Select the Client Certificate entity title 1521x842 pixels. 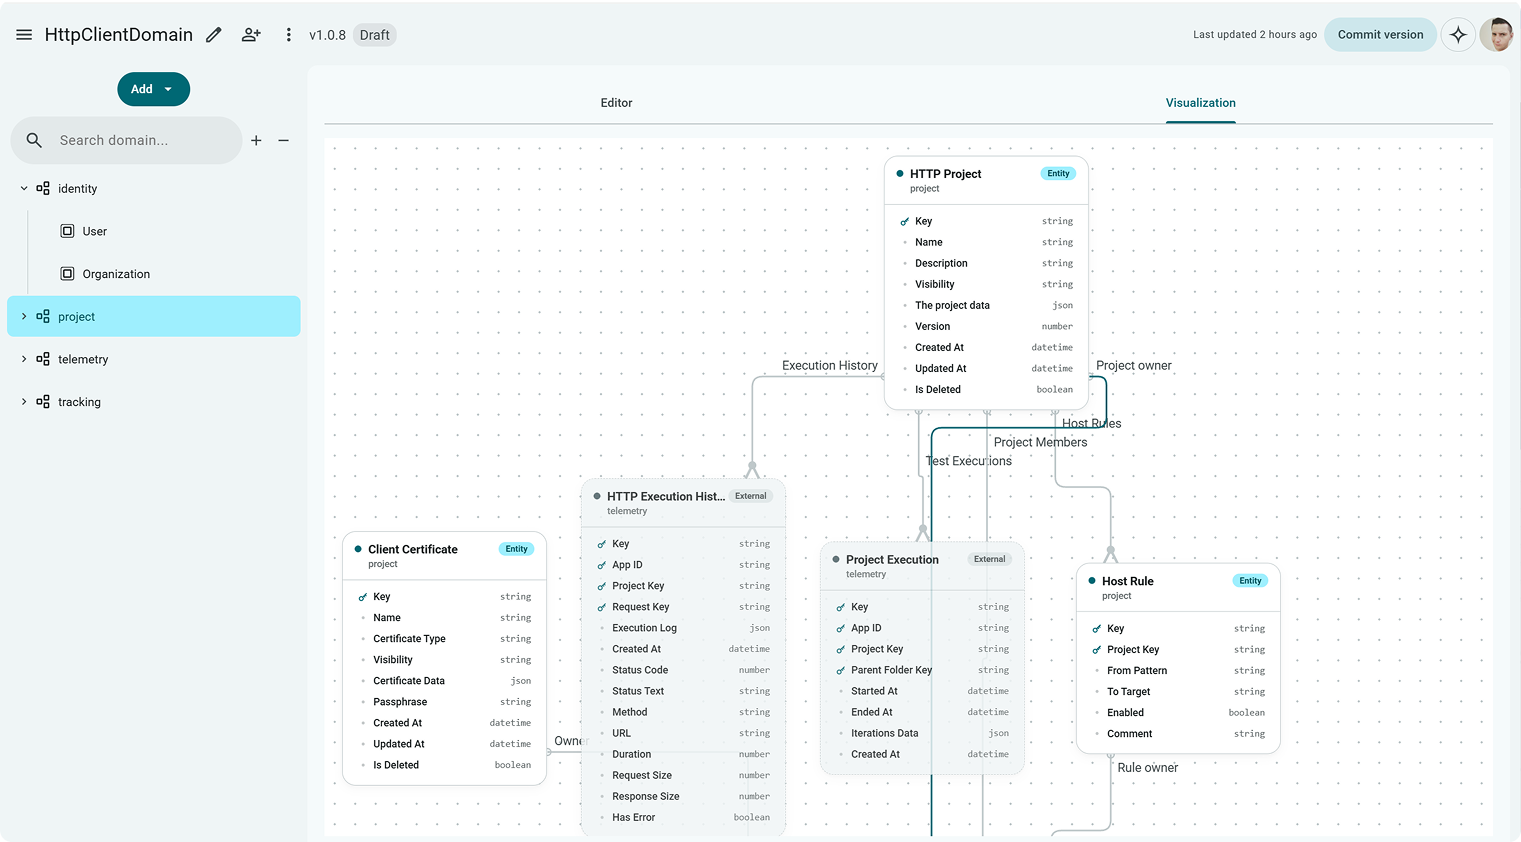point(412,549)
